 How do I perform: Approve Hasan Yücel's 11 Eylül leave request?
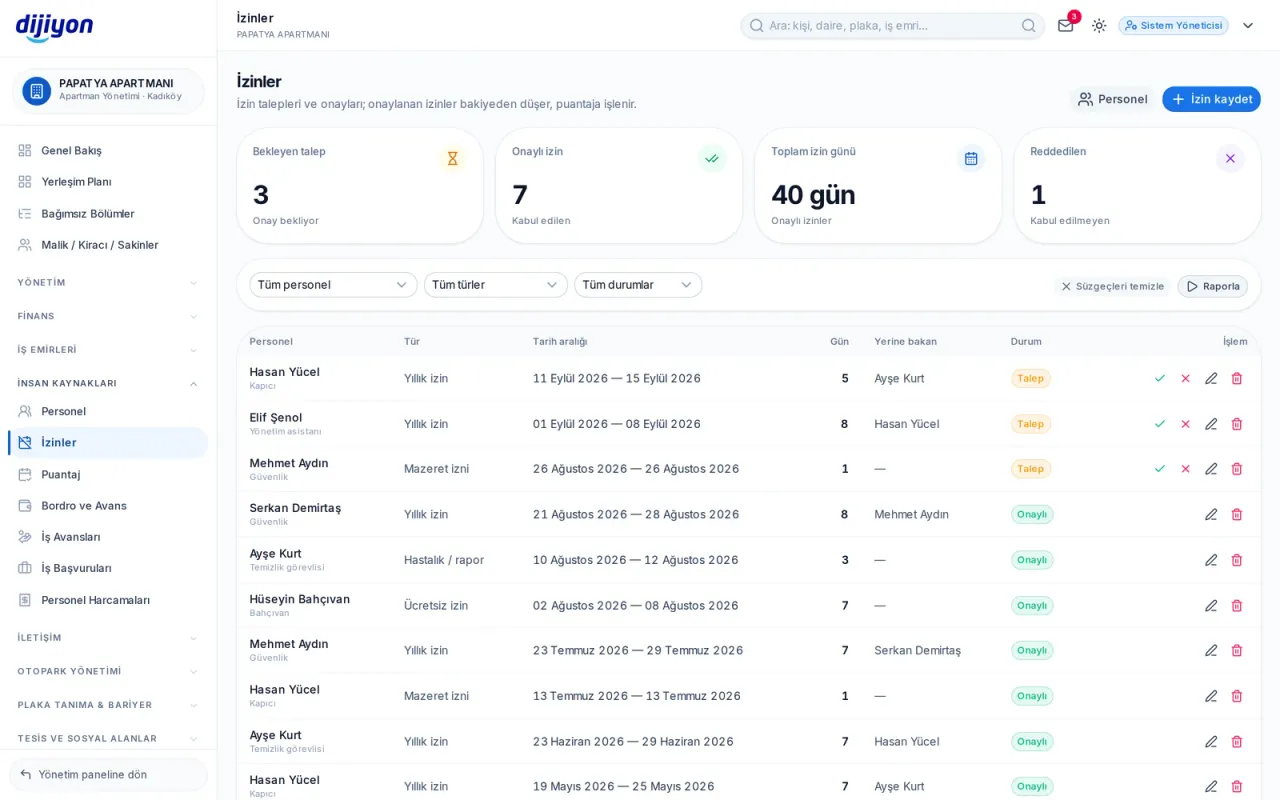pyautogui.click(x=1160, y=378)
